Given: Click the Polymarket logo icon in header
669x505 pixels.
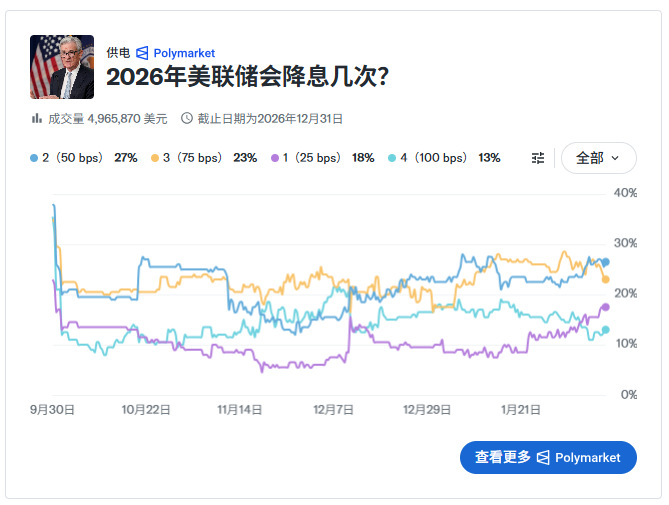Looking at the screenshot, I should coord(142,53).
